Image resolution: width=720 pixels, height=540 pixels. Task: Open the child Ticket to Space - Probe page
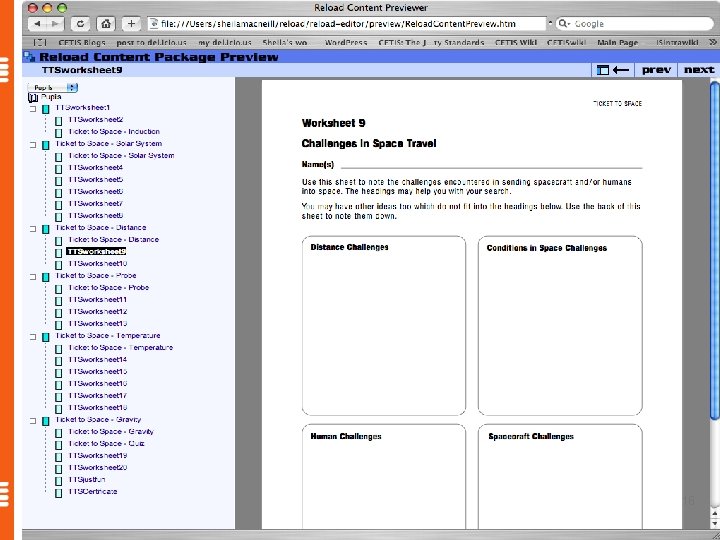(x=108, y=287)
